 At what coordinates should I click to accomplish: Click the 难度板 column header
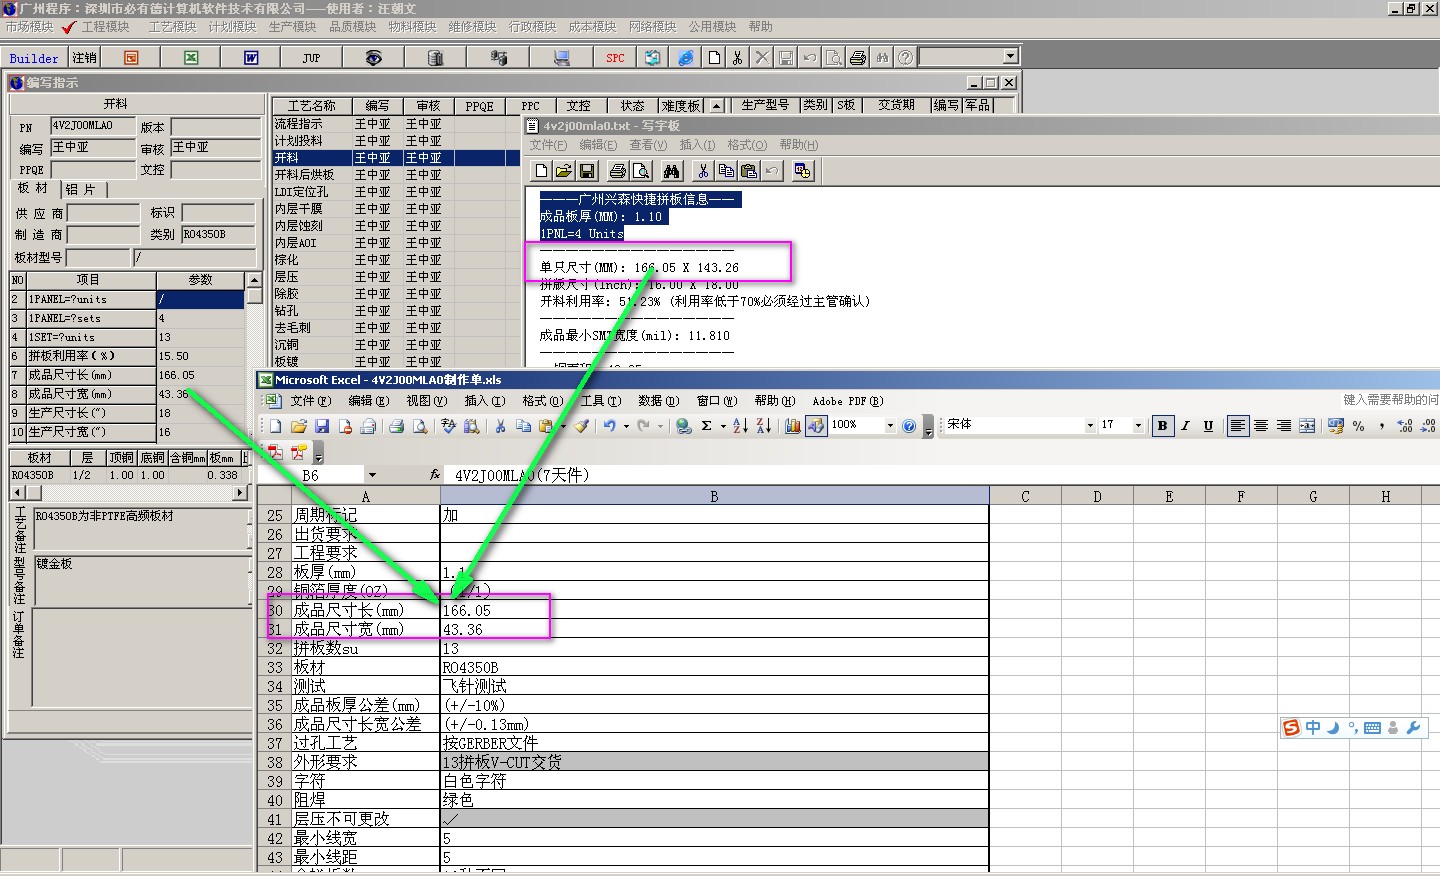[x=680, y=105]
